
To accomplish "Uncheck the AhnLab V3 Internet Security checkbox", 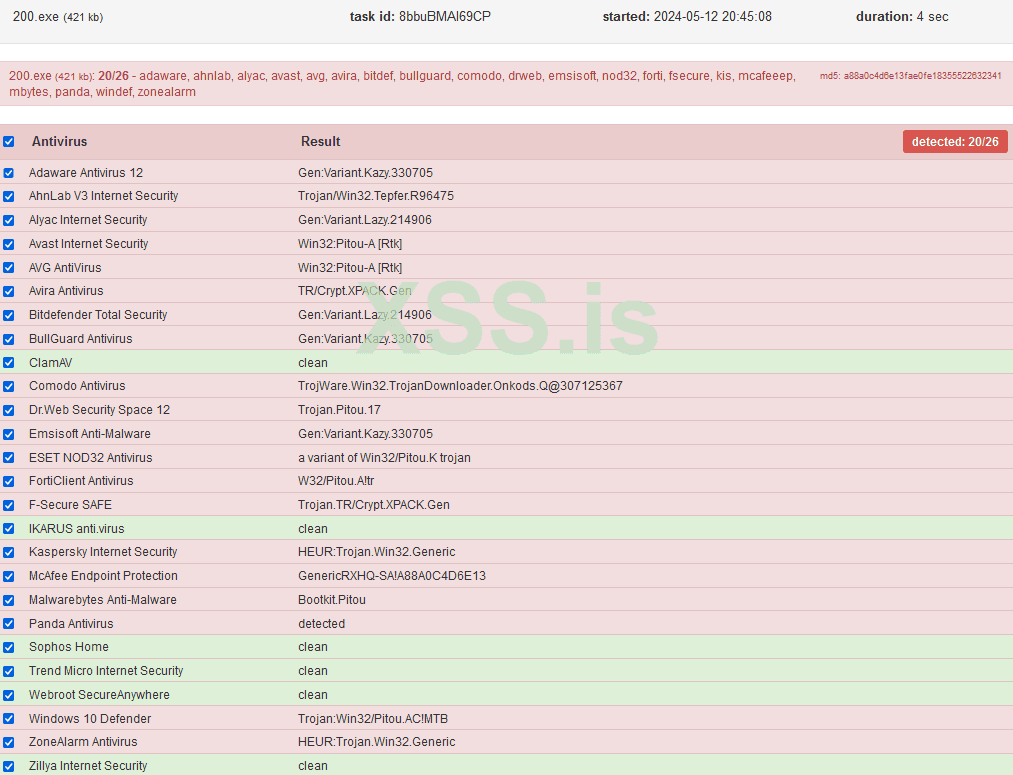I will click(x=8, y=196).
